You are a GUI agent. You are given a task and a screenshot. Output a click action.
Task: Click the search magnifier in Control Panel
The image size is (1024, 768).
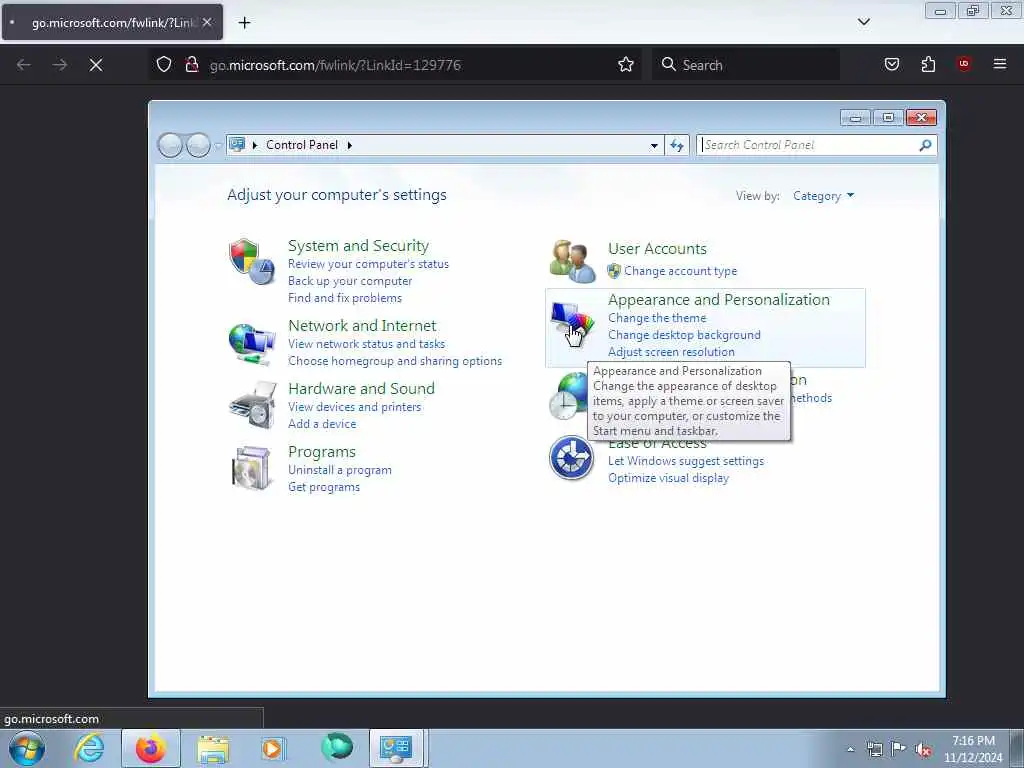pyautogui.click(x=925, y=145)
